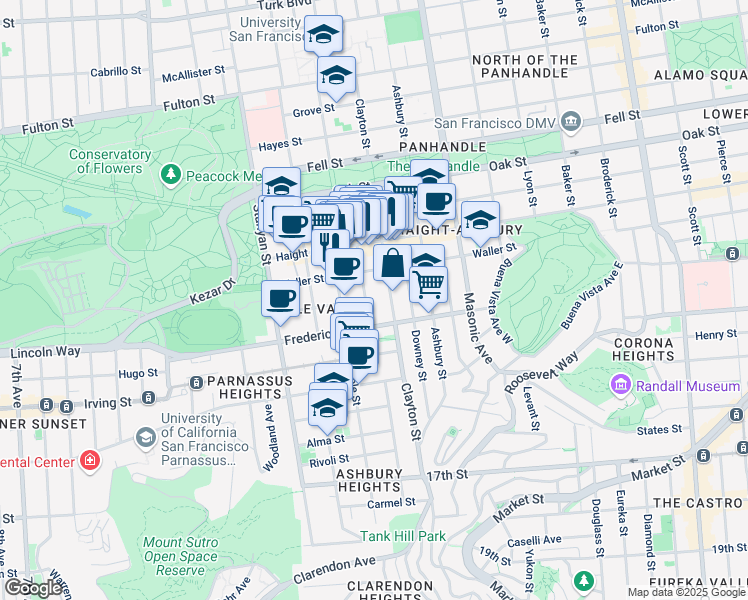Click the Buena Vista Ave E label
Image resolution: width=748 pixels, height=600 pixels.
592,295
